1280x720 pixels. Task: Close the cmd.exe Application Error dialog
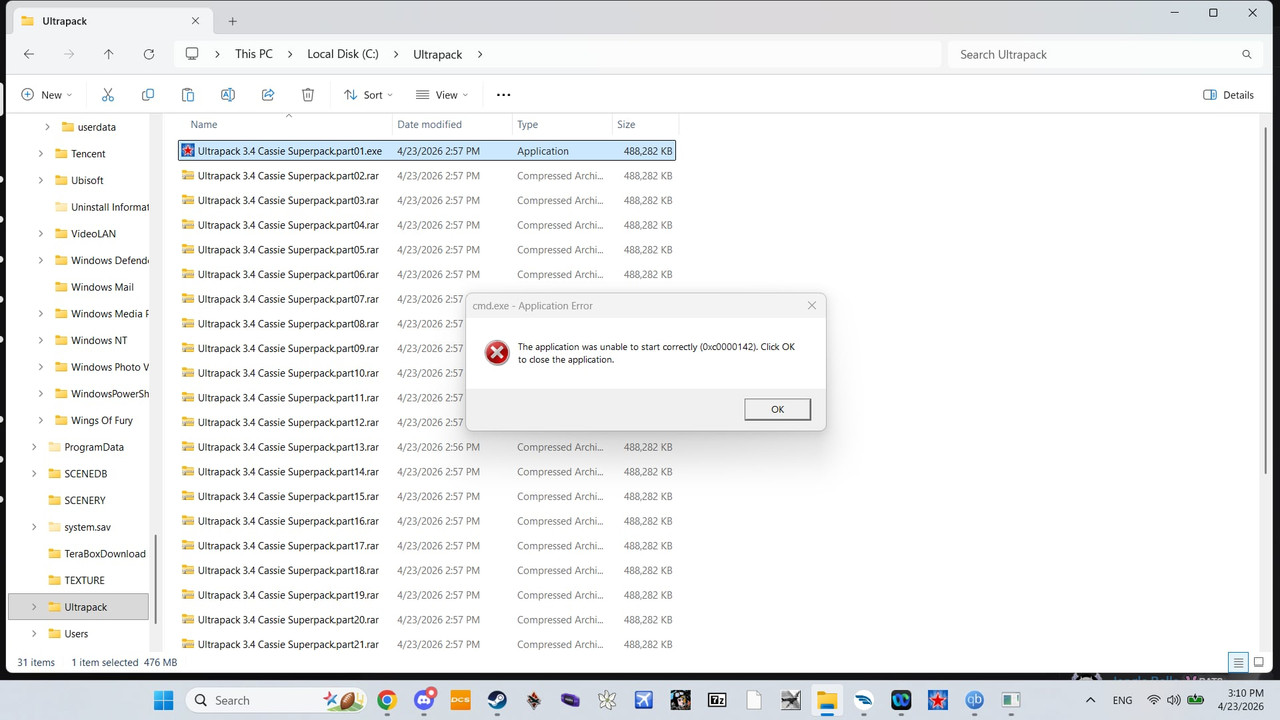point(811,305)
